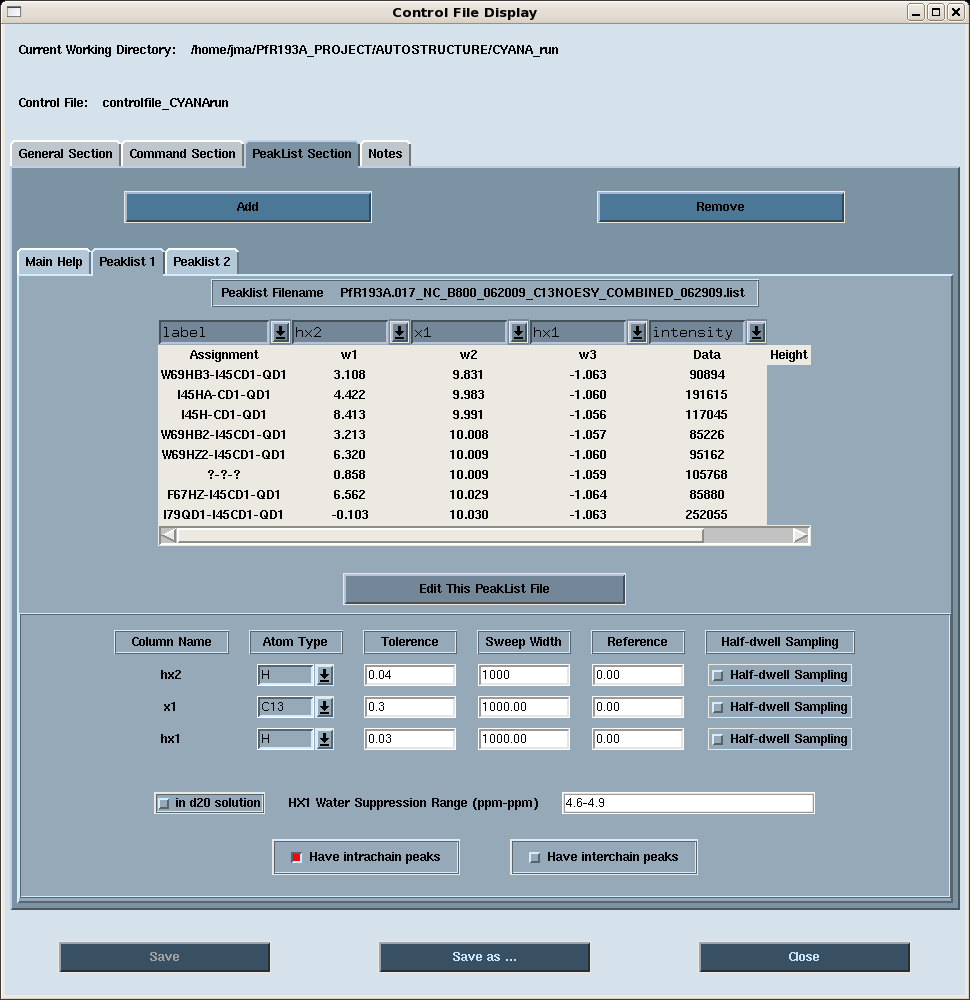Switch to the Command Section tab
970x1000 pixels.
click(182, 154)
